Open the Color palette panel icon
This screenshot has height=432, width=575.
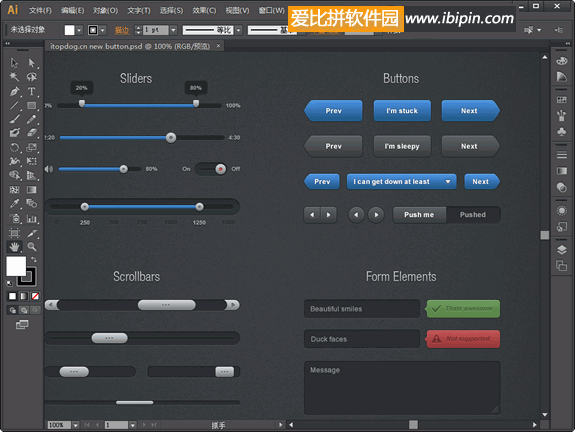pyautogui.click(x=561, y=61)
